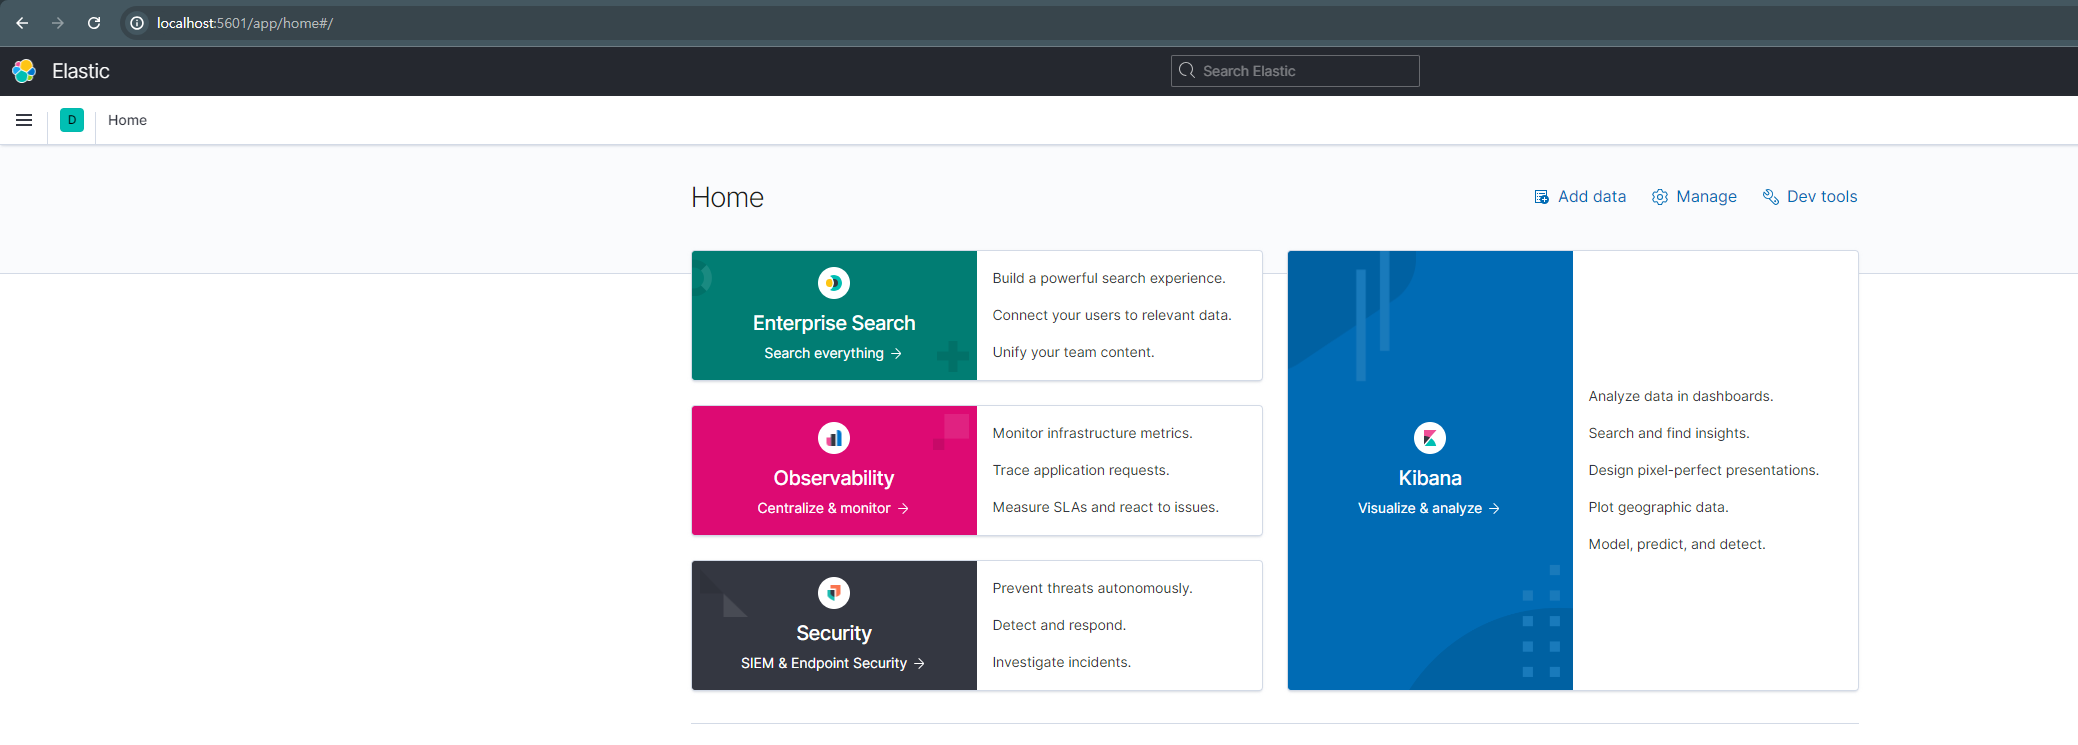2078x745 pixels.
Task: Open the Kibana card title
Action: tap(1430, 478)
